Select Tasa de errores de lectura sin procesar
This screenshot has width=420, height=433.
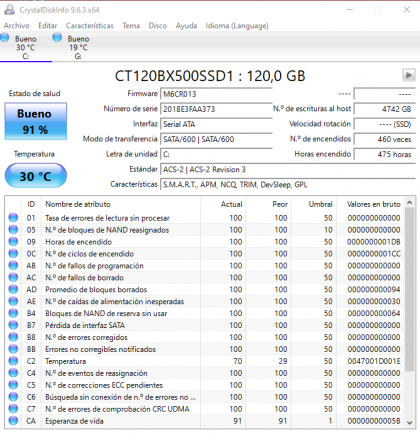(x=107, y=218)
